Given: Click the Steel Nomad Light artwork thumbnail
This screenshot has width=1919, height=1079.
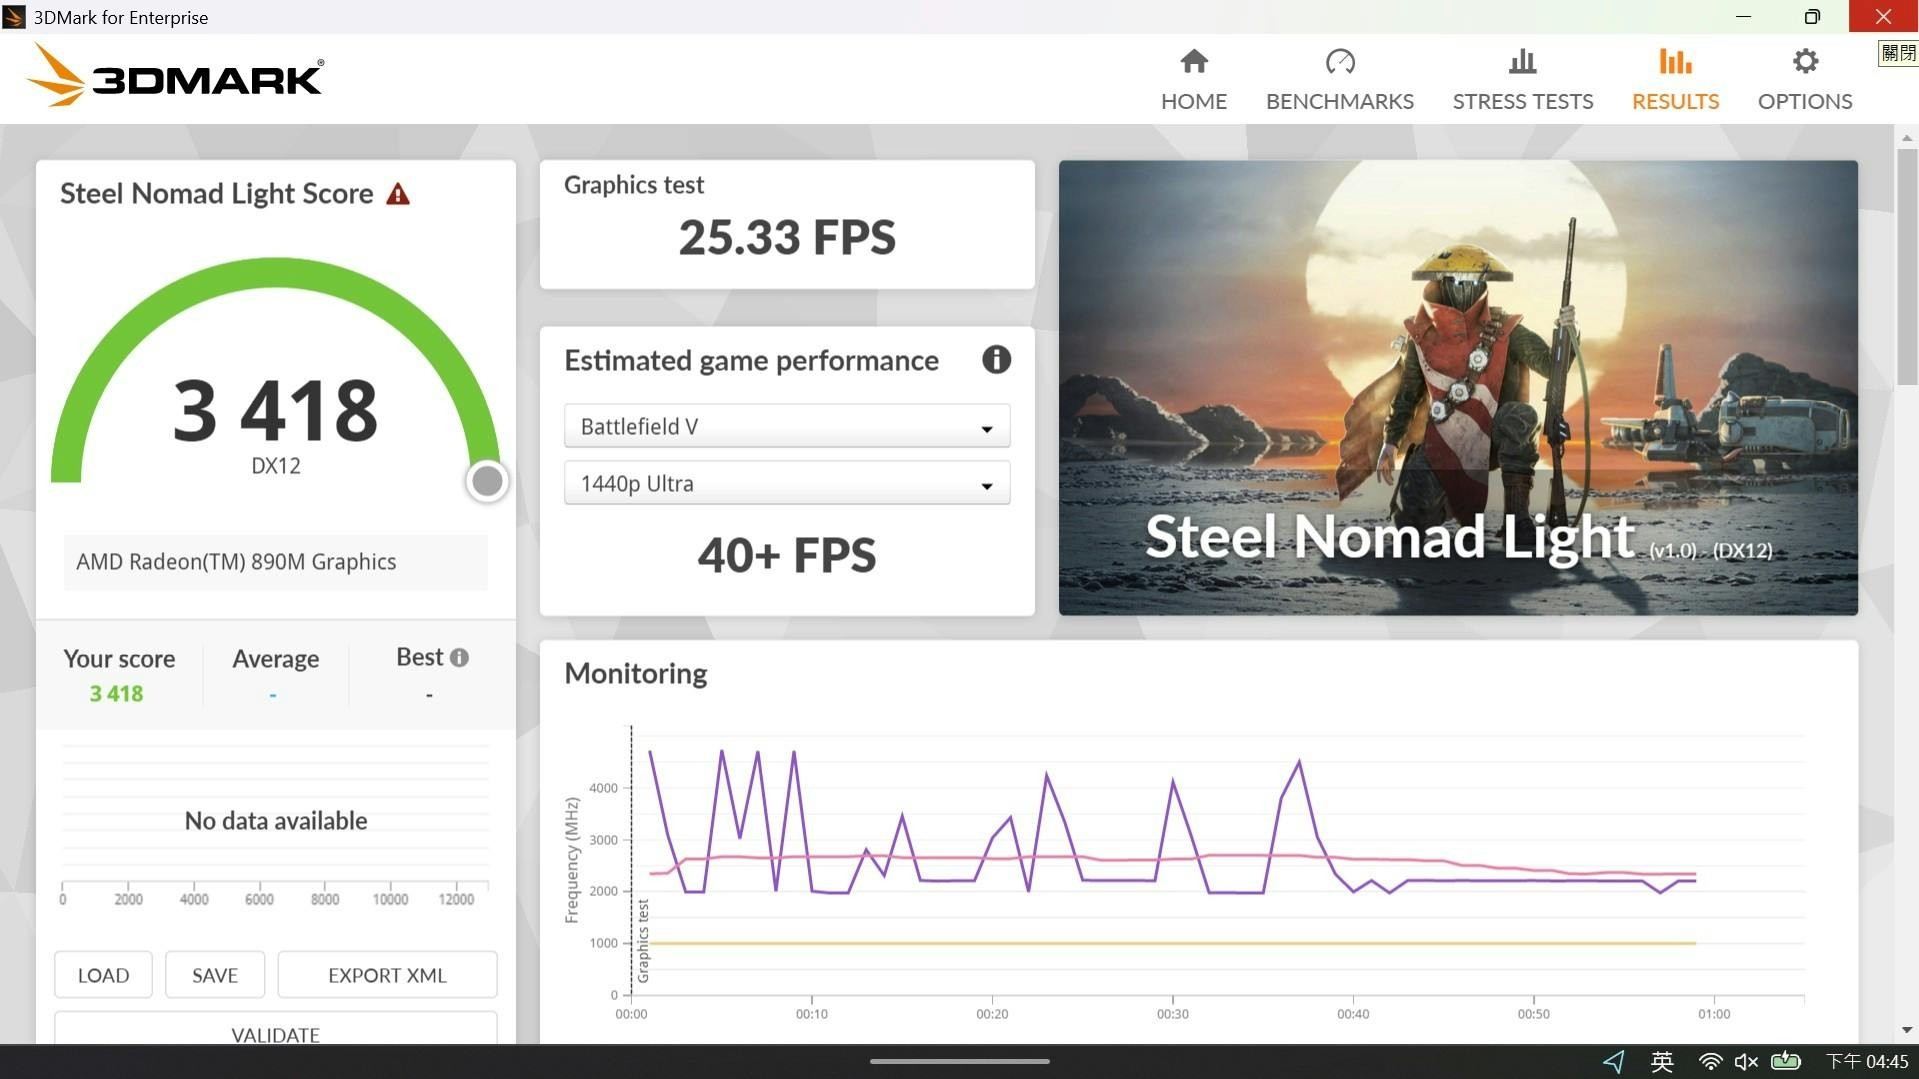Looking at the screenshot, I should click(x=1458, y=388).
